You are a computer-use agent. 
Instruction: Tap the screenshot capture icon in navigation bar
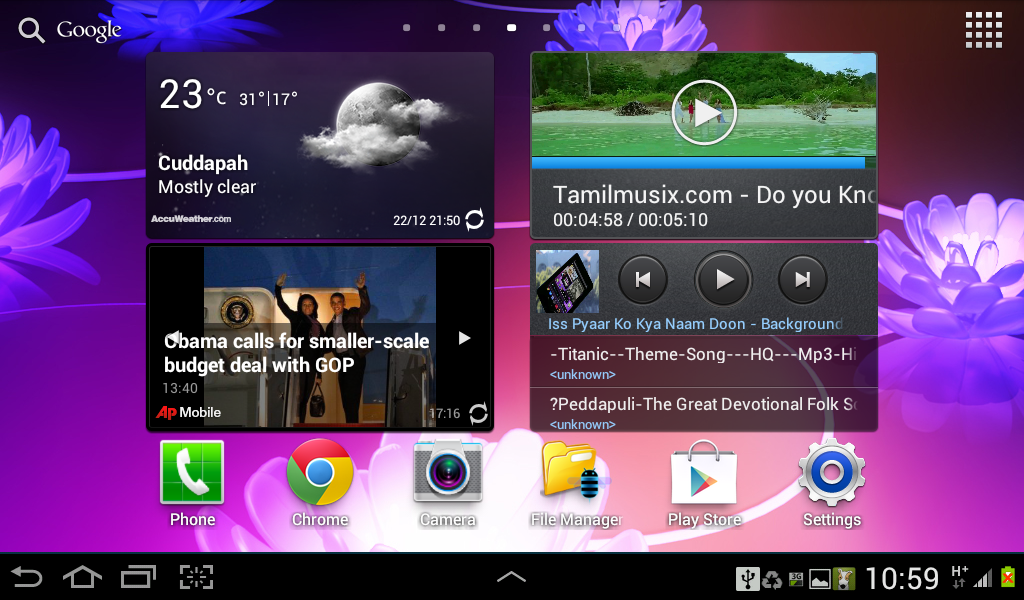click(x=197, y=577)
